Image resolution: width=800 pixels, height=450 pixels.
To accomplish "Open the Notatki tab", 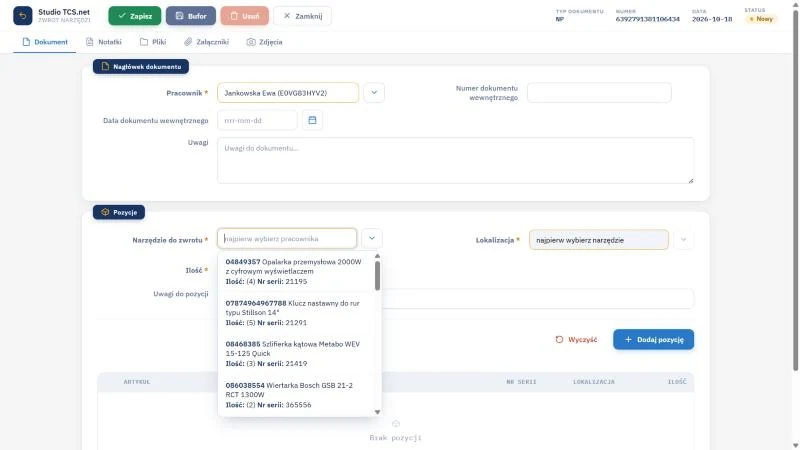I will (104, 42).
